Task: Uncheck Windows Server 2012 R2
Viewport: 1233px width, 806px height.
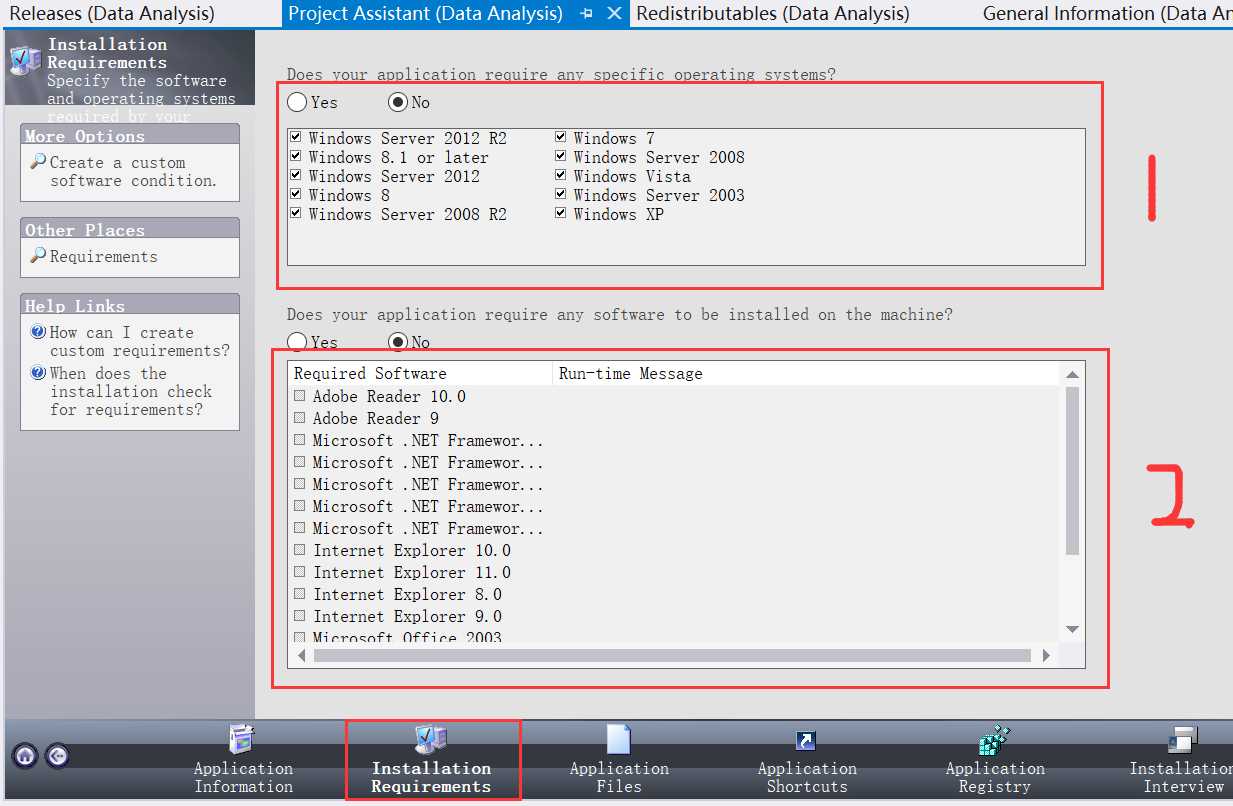Action: click(x=296, y=137)
